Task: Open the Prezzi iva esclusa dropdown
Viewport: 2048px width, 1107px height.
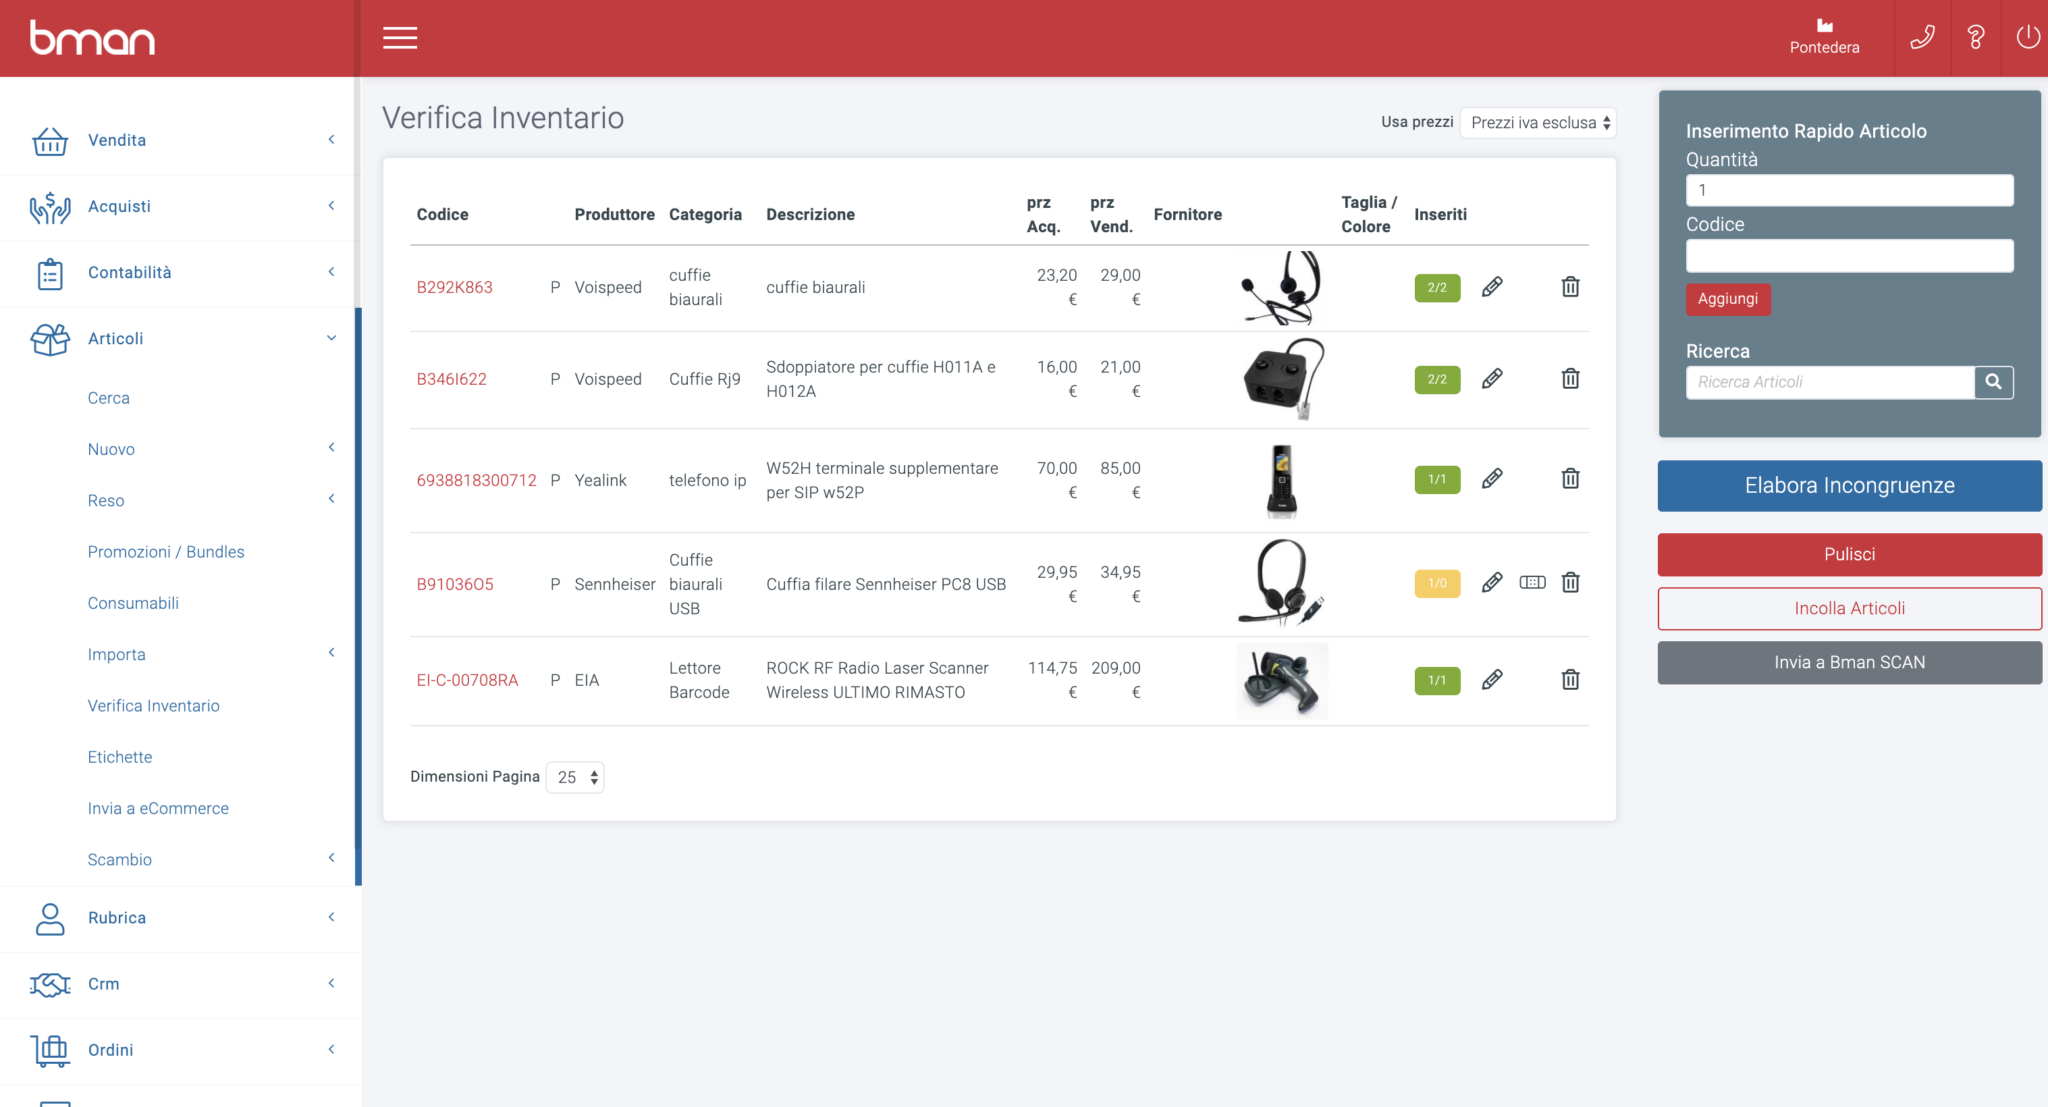Action: coord(1537,122)
